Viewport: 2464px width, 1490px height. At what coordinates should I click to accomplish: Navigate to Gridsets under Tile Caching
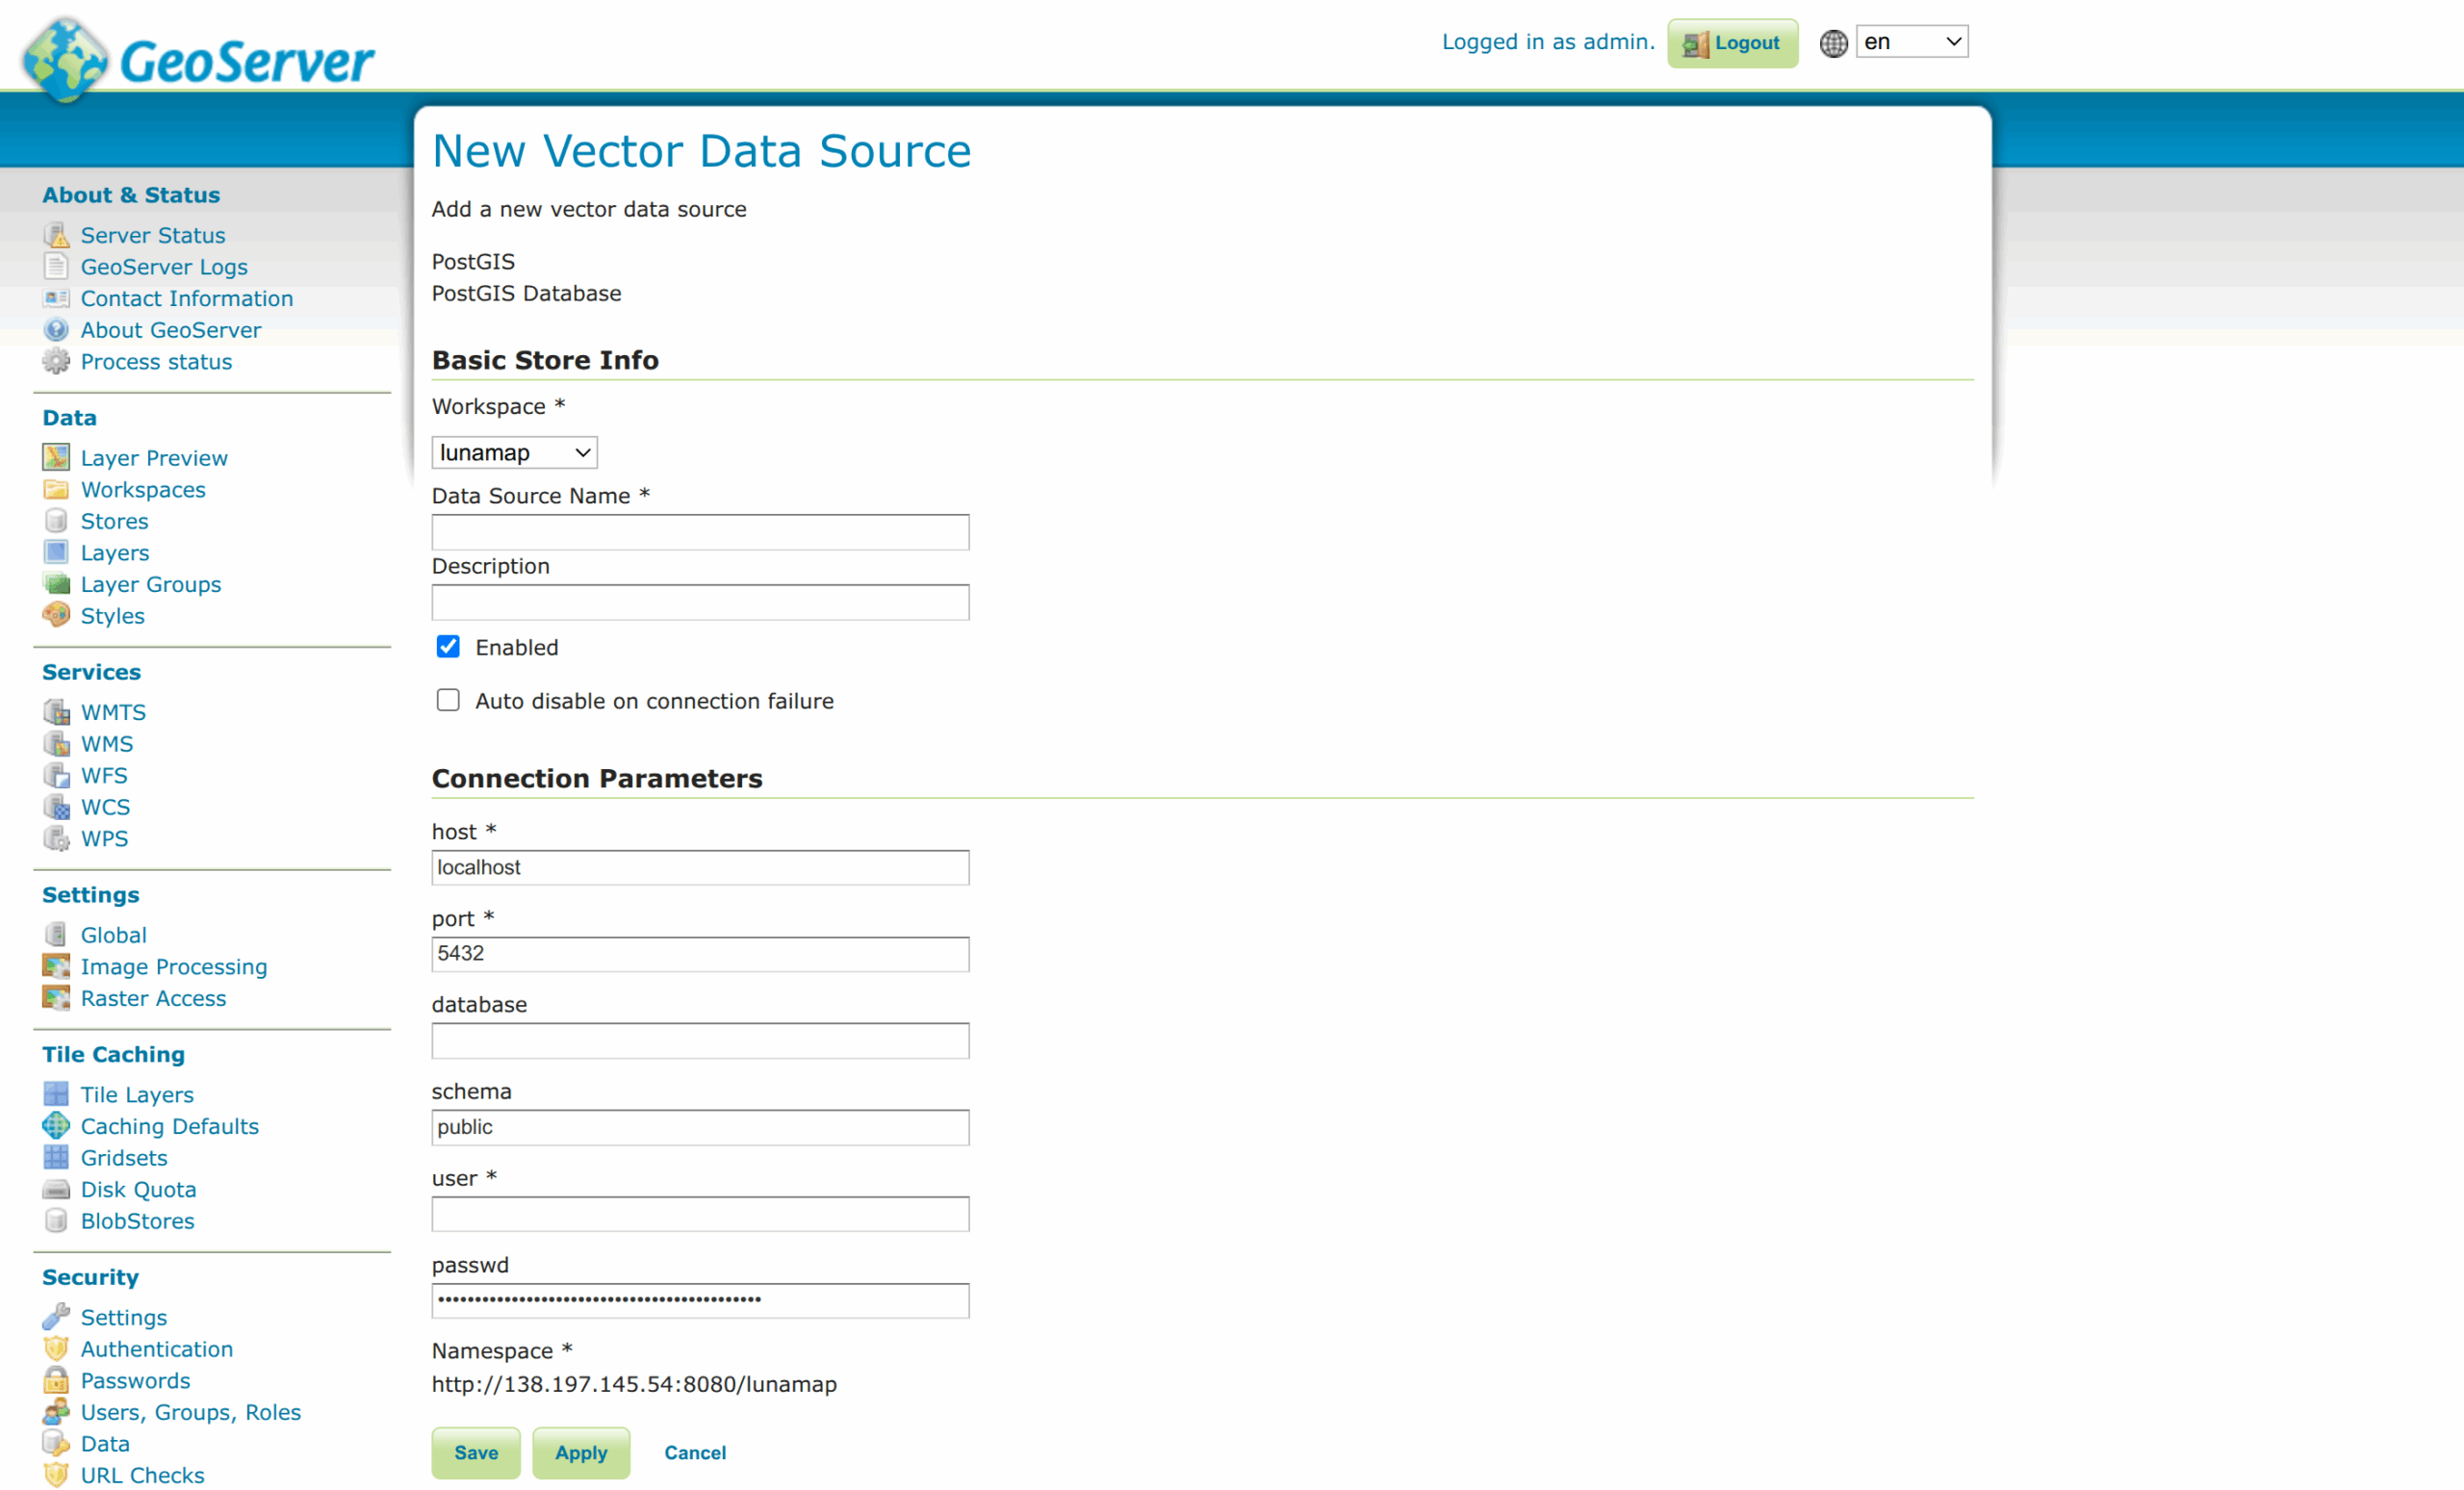pyautogui.click(x=124, y=1157)
